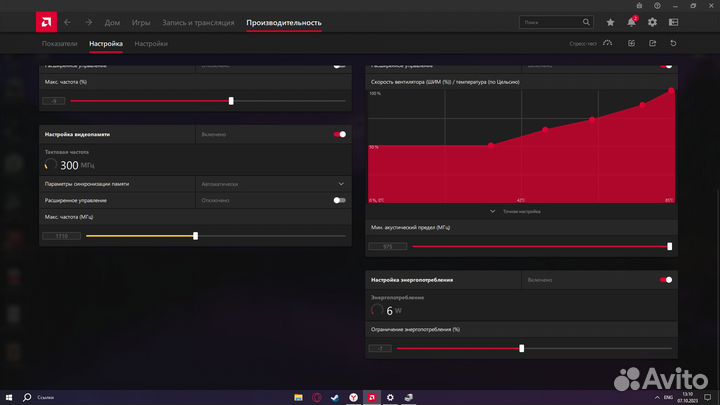Click the magnifier icon in search box
Viewport: 720px width, 405px height.
point(586,22)
